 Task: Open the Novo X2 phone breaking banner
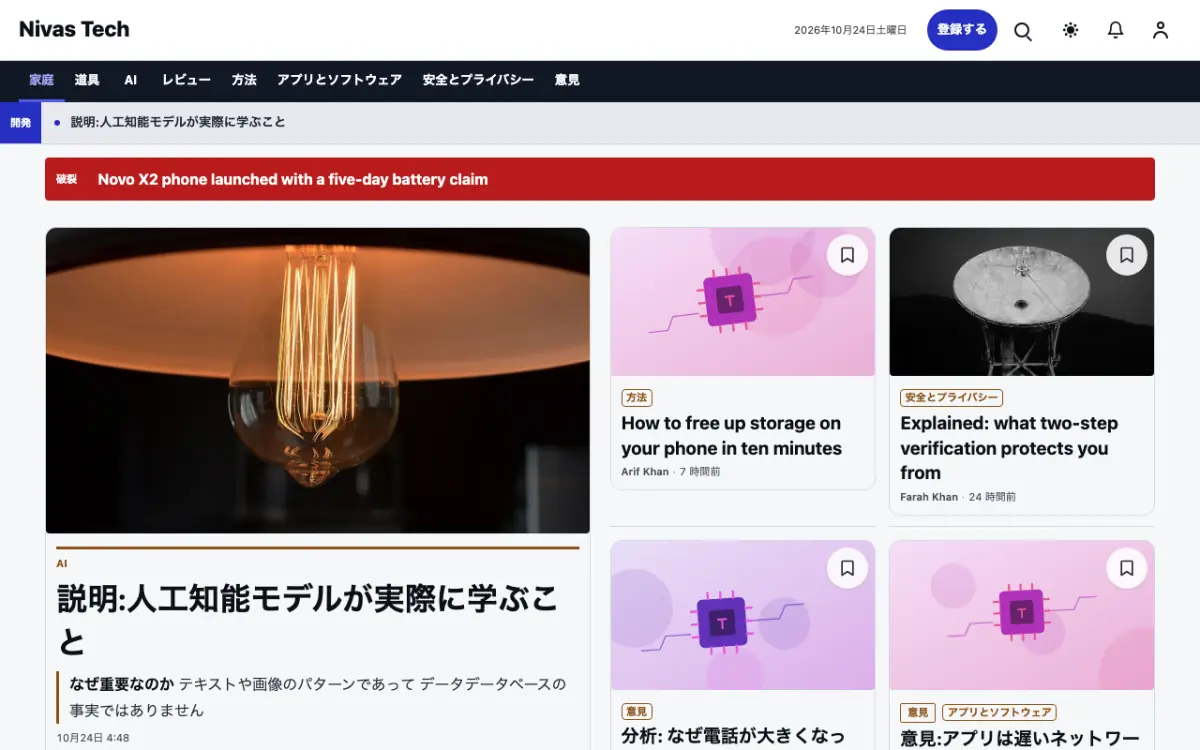tap(600, 179)
